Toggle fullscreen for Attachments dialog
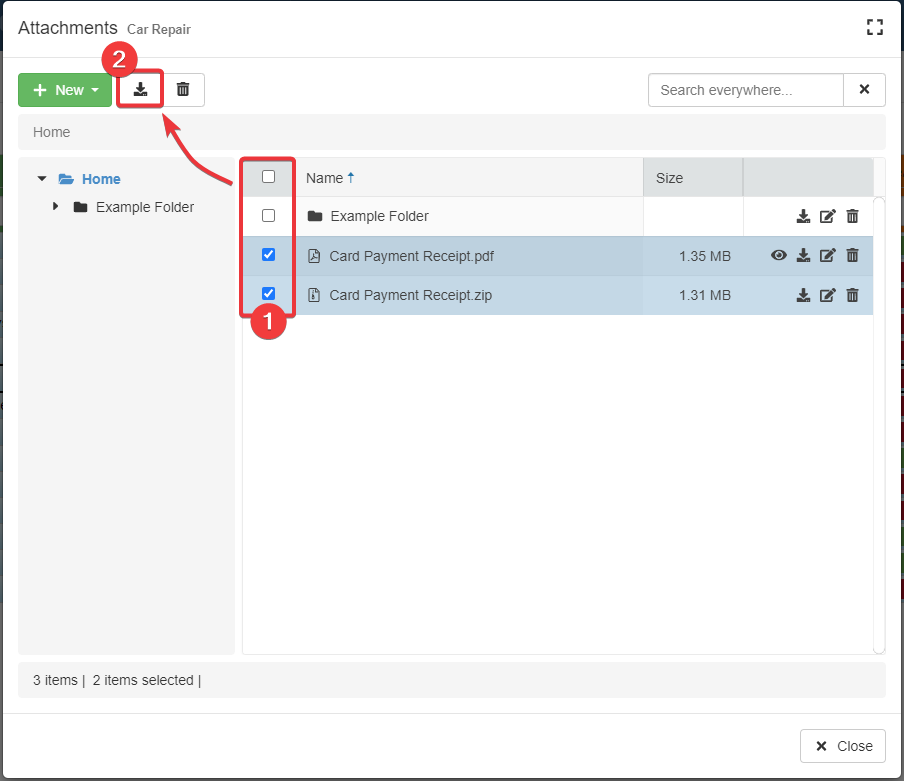The height and width of the screenshot is (781, 904). pyautogui.click(x=875, y=28)
